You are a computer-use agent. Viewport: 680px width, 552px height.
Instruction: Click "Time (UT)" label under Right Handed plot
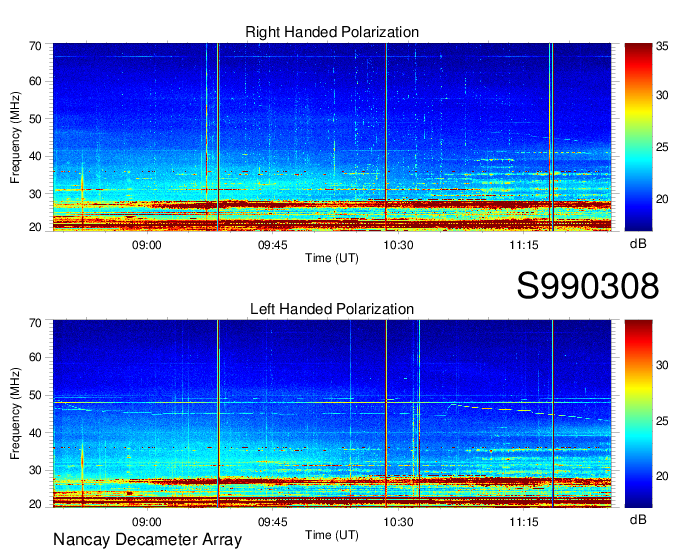332,258
